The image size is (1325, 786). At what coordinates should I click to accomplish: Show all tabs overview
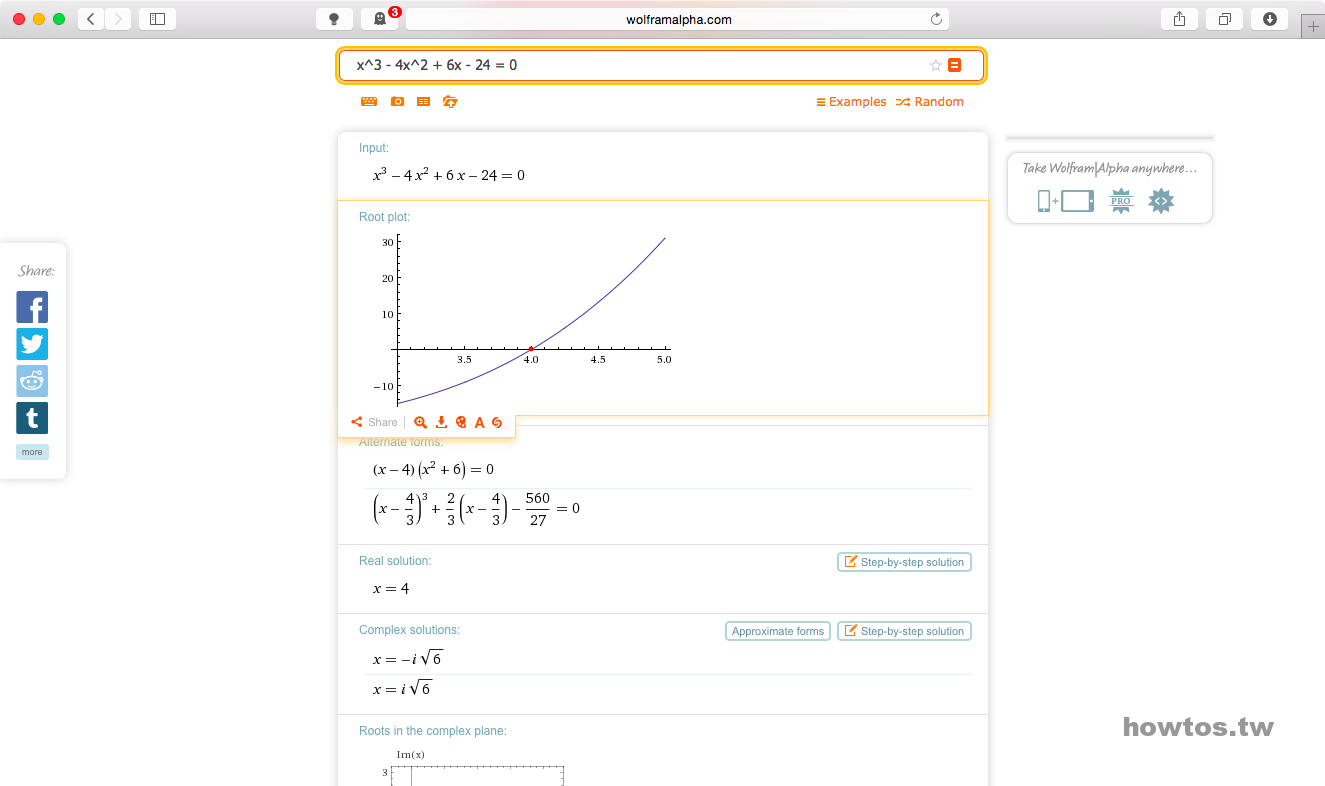[x=1225, y=19]
